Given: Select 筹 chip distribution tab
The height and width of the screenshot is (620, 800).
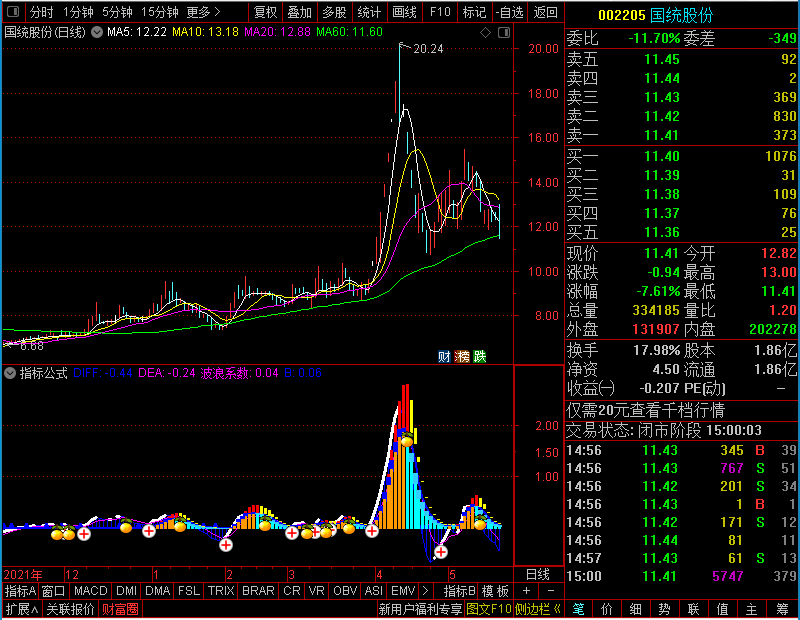Looking at the screenshot, I should [x=782, y=609].
